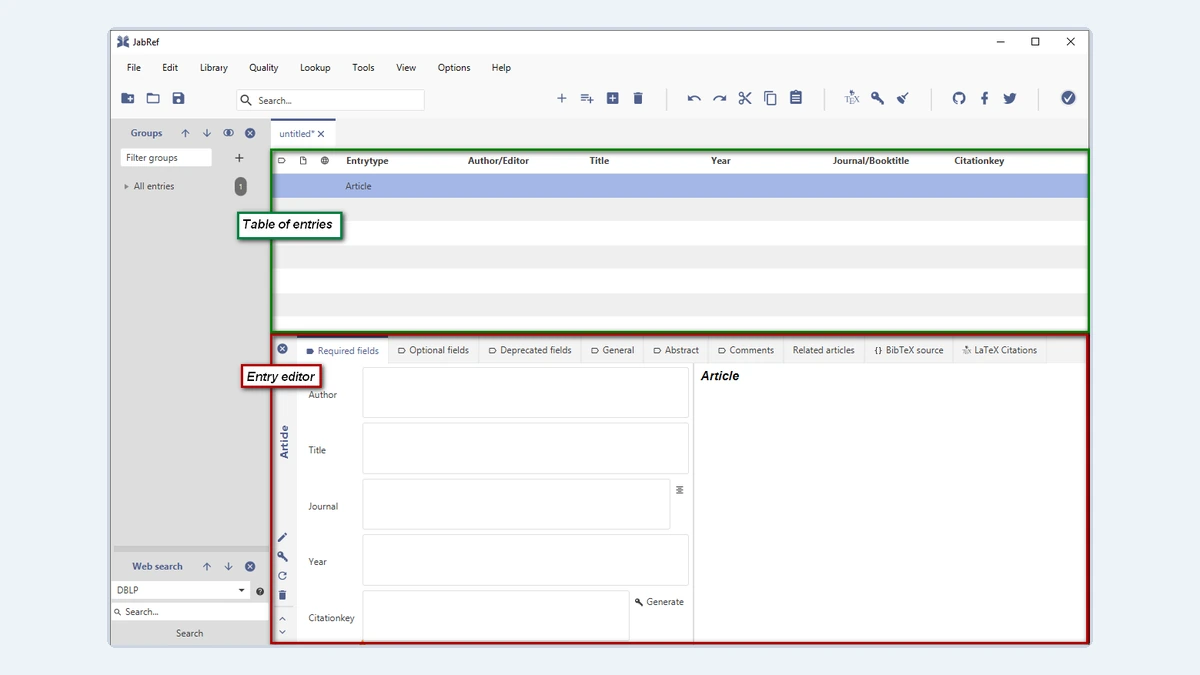The image size is (1200, 675).
Task: Click the pencil change entry type icon
Action: [x=282, y=538]
